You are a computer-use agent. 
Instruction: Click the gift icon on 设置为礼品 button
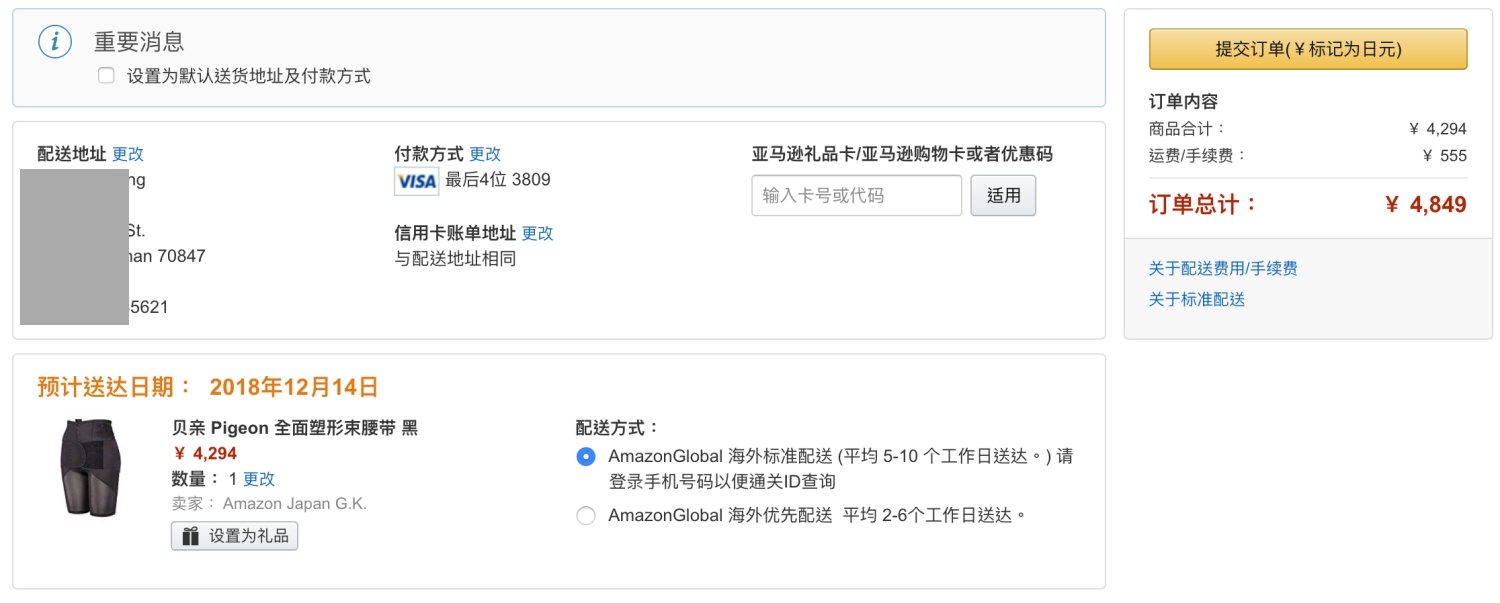189,536
